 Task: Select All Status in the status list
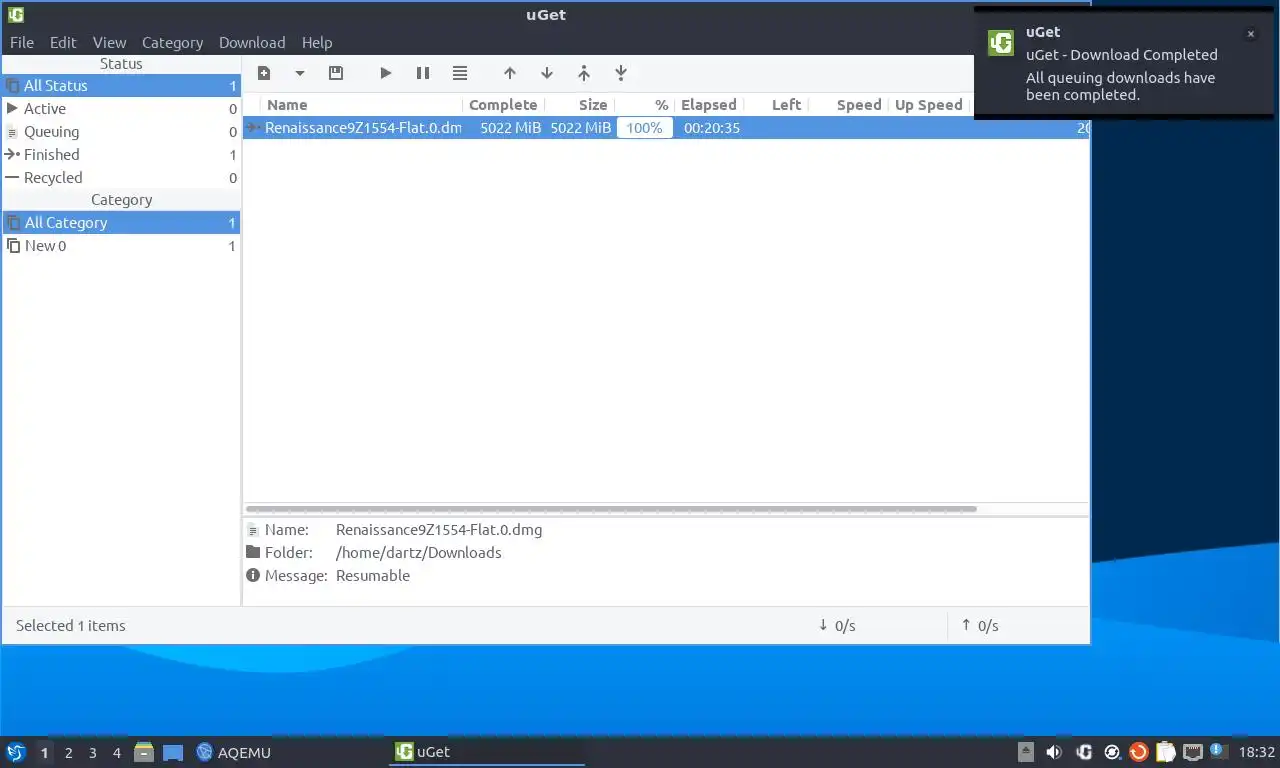click(121, 86)
